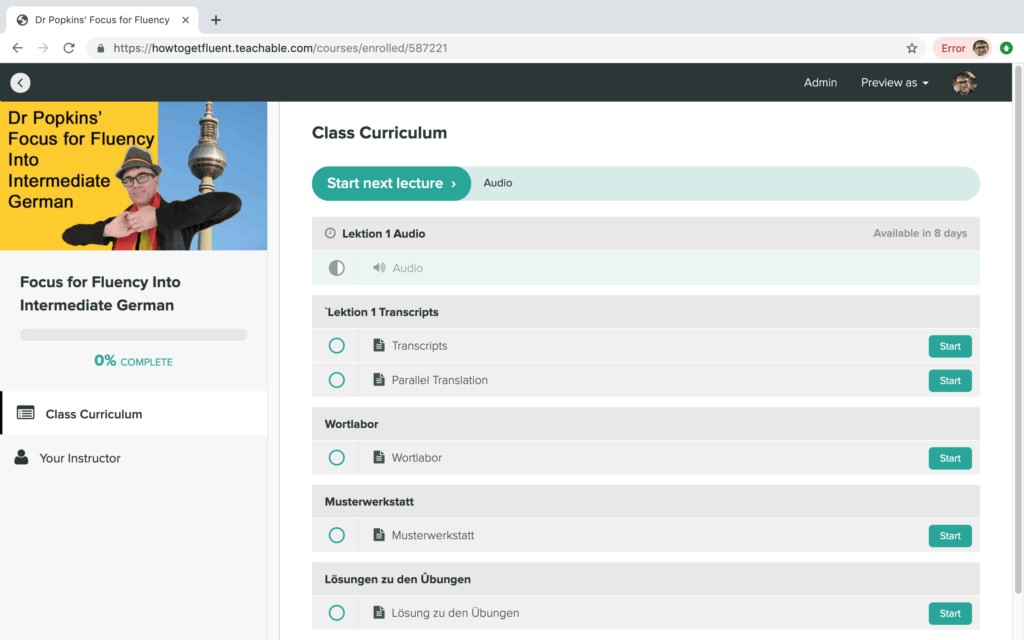
Task: Reload the page with browser refresh icon
Action: tap(69, 48)
